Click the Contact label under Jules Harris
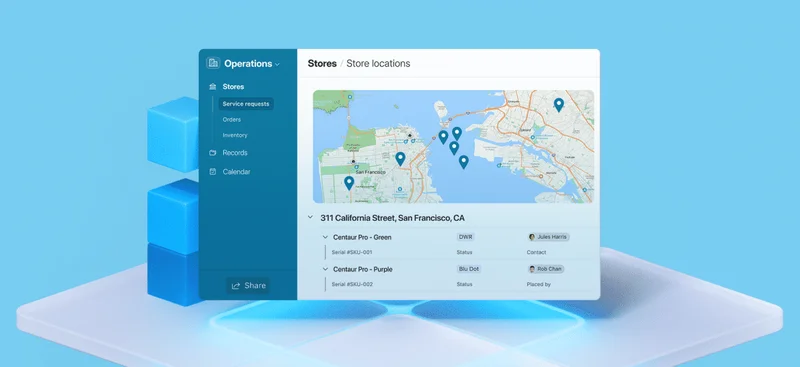The height and width of the screenshot is (367, 800). 536,253
